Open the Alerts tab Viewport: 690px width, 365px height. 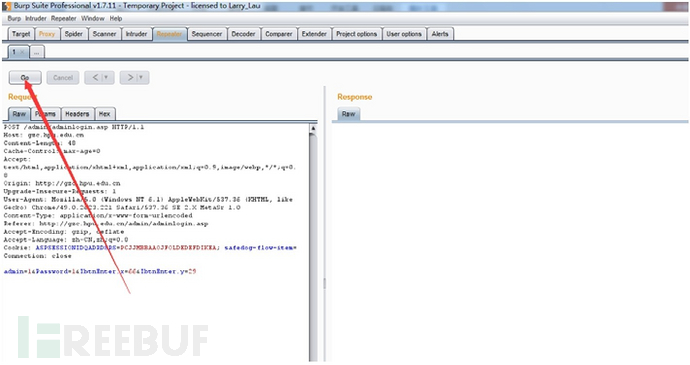(440, 34)
